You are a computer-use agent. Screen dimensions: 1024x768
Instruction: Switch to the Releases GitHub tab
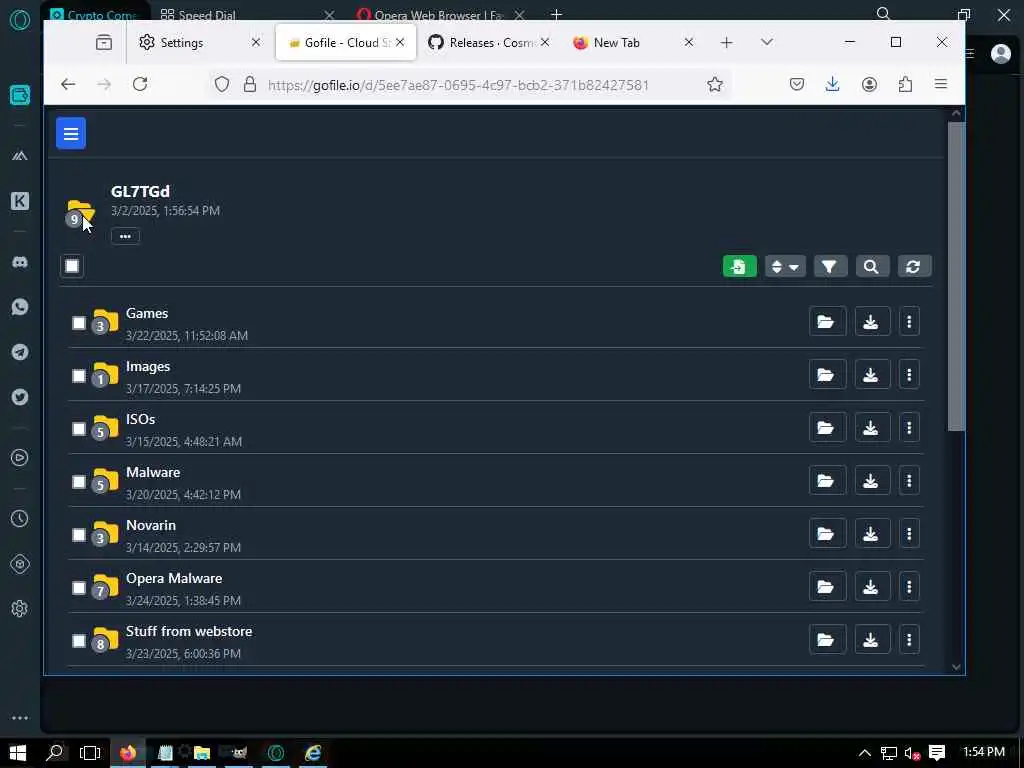(490, 42)
